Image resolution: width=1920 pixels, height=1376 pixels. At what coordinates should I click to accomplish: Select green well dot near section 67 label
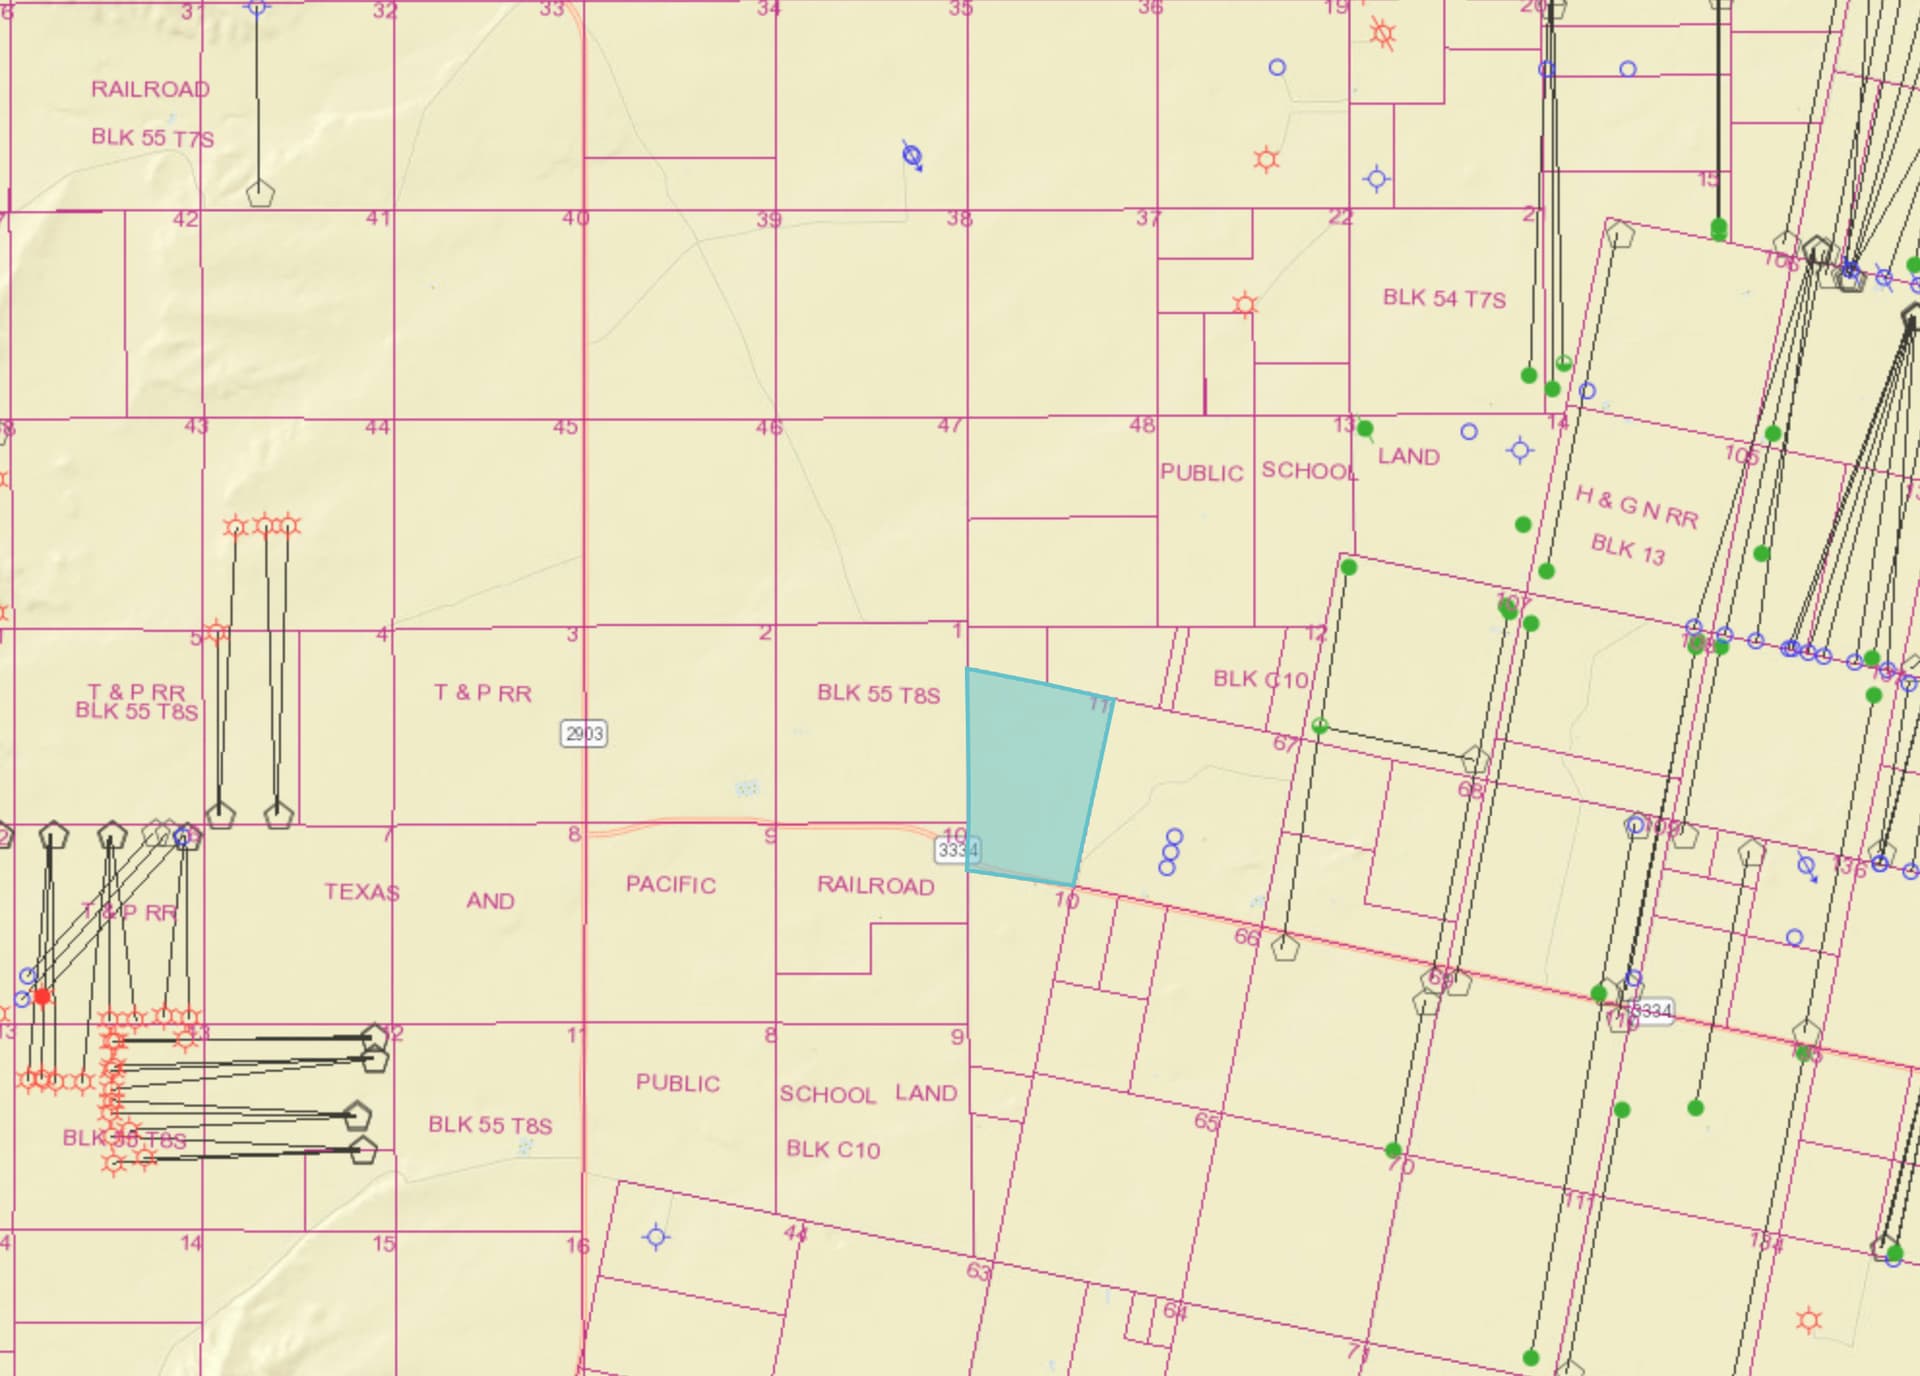tap(1320, 726)
